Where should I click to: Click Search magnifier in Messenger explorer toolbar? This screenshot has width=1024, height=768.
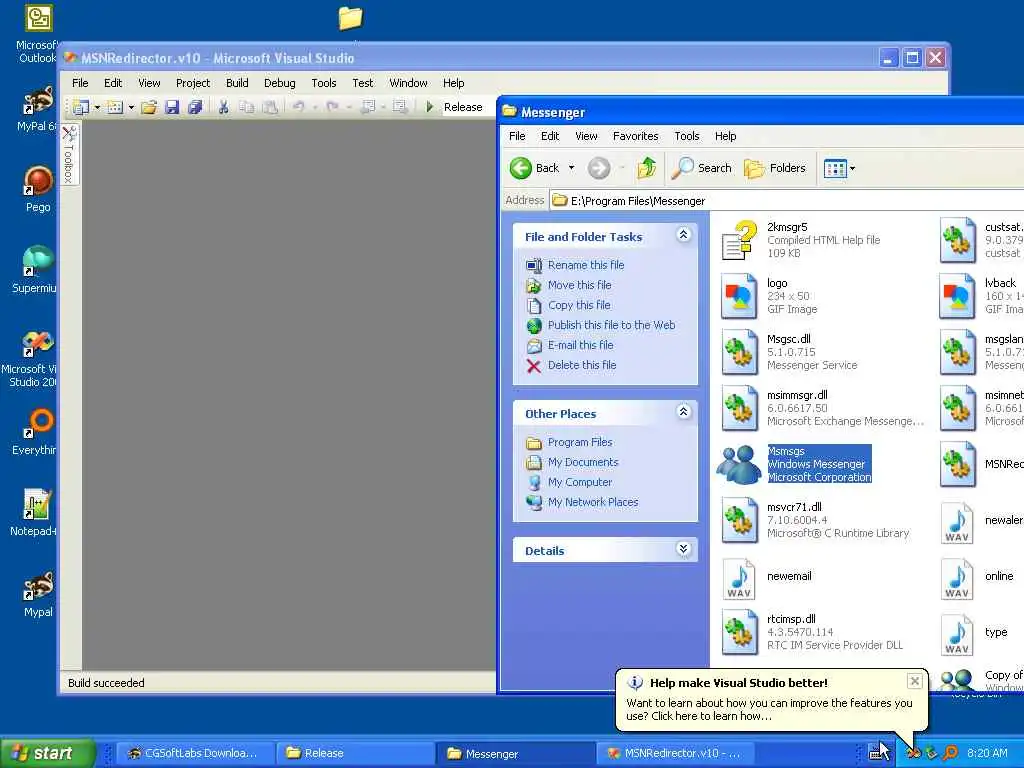[702, 168]
